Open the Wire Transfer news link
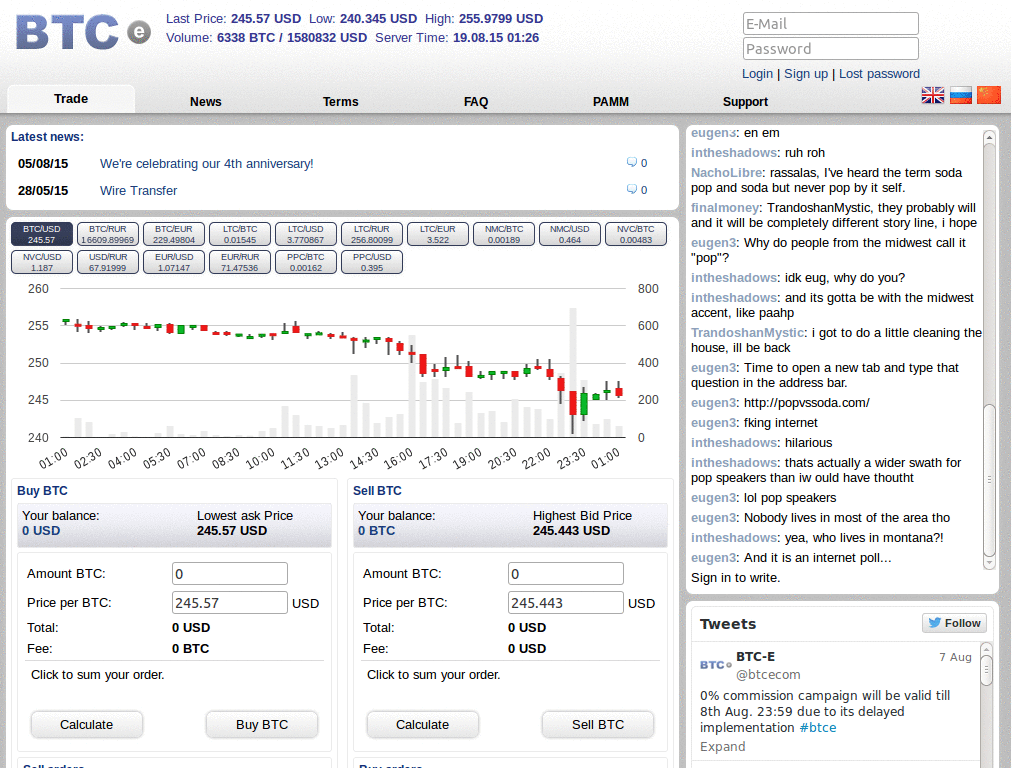1024x768 pixels. [x=138, y=191]
